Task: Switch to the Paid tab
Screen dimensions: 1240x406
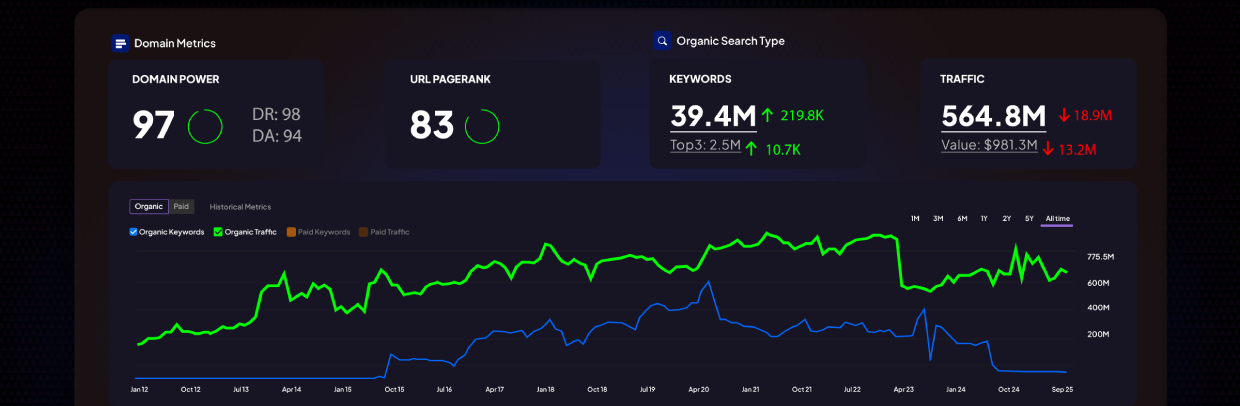Action: click(x=181, y=207)
